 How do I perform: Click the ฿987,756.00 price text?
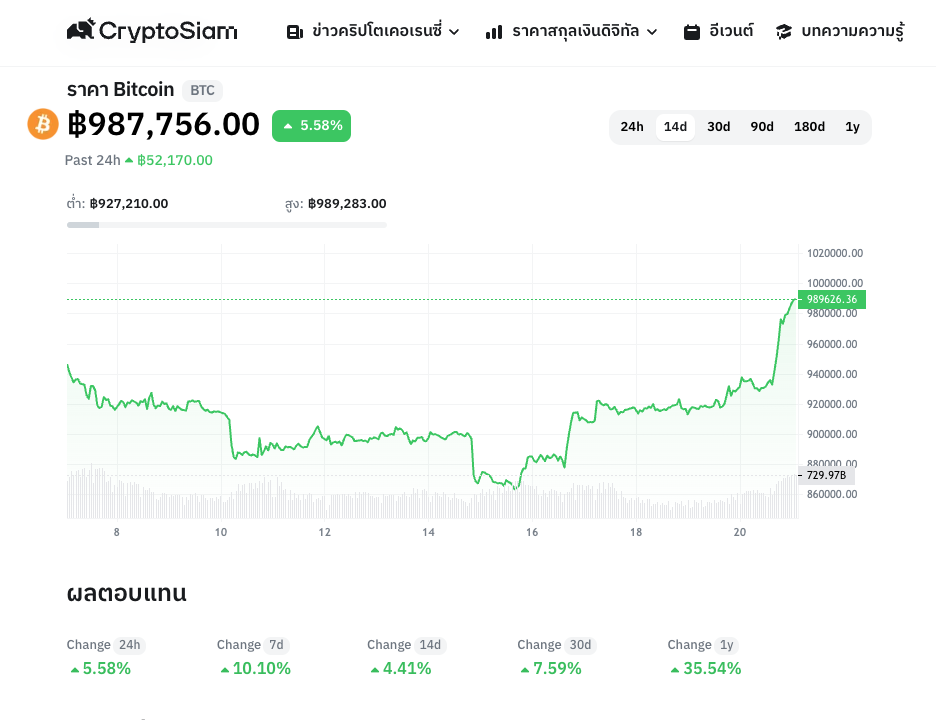(163, 124)
